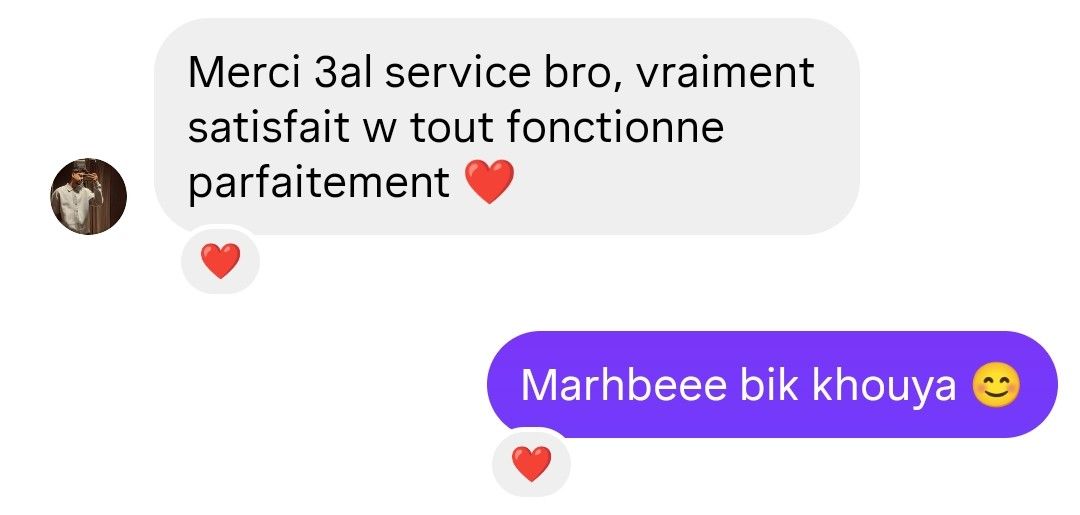Viewport: 1080px width, 515px height.
Task: Open the sender's profile picture avatar
Action: pyautogui.click(x=88, y=197)
